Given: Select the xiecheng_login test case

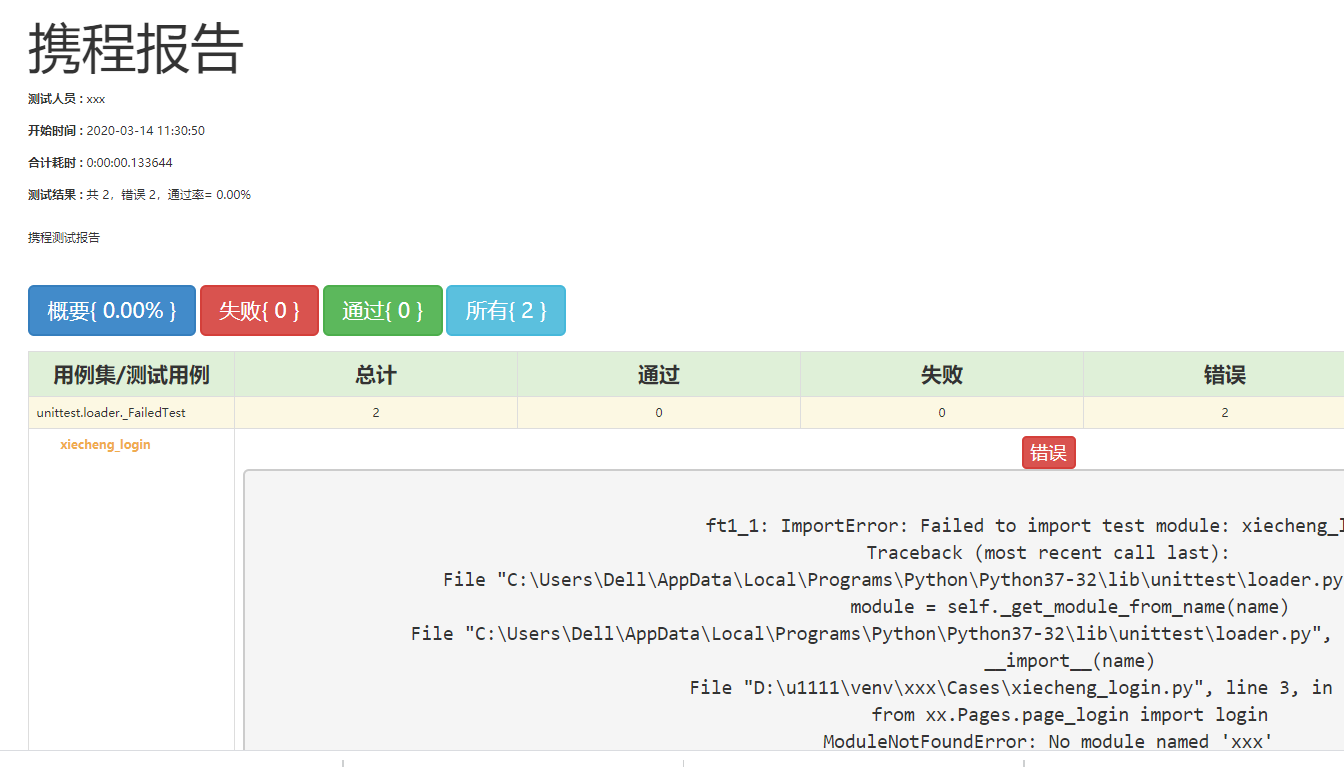Looking at the screenshot, I should (x=105, y=445).
